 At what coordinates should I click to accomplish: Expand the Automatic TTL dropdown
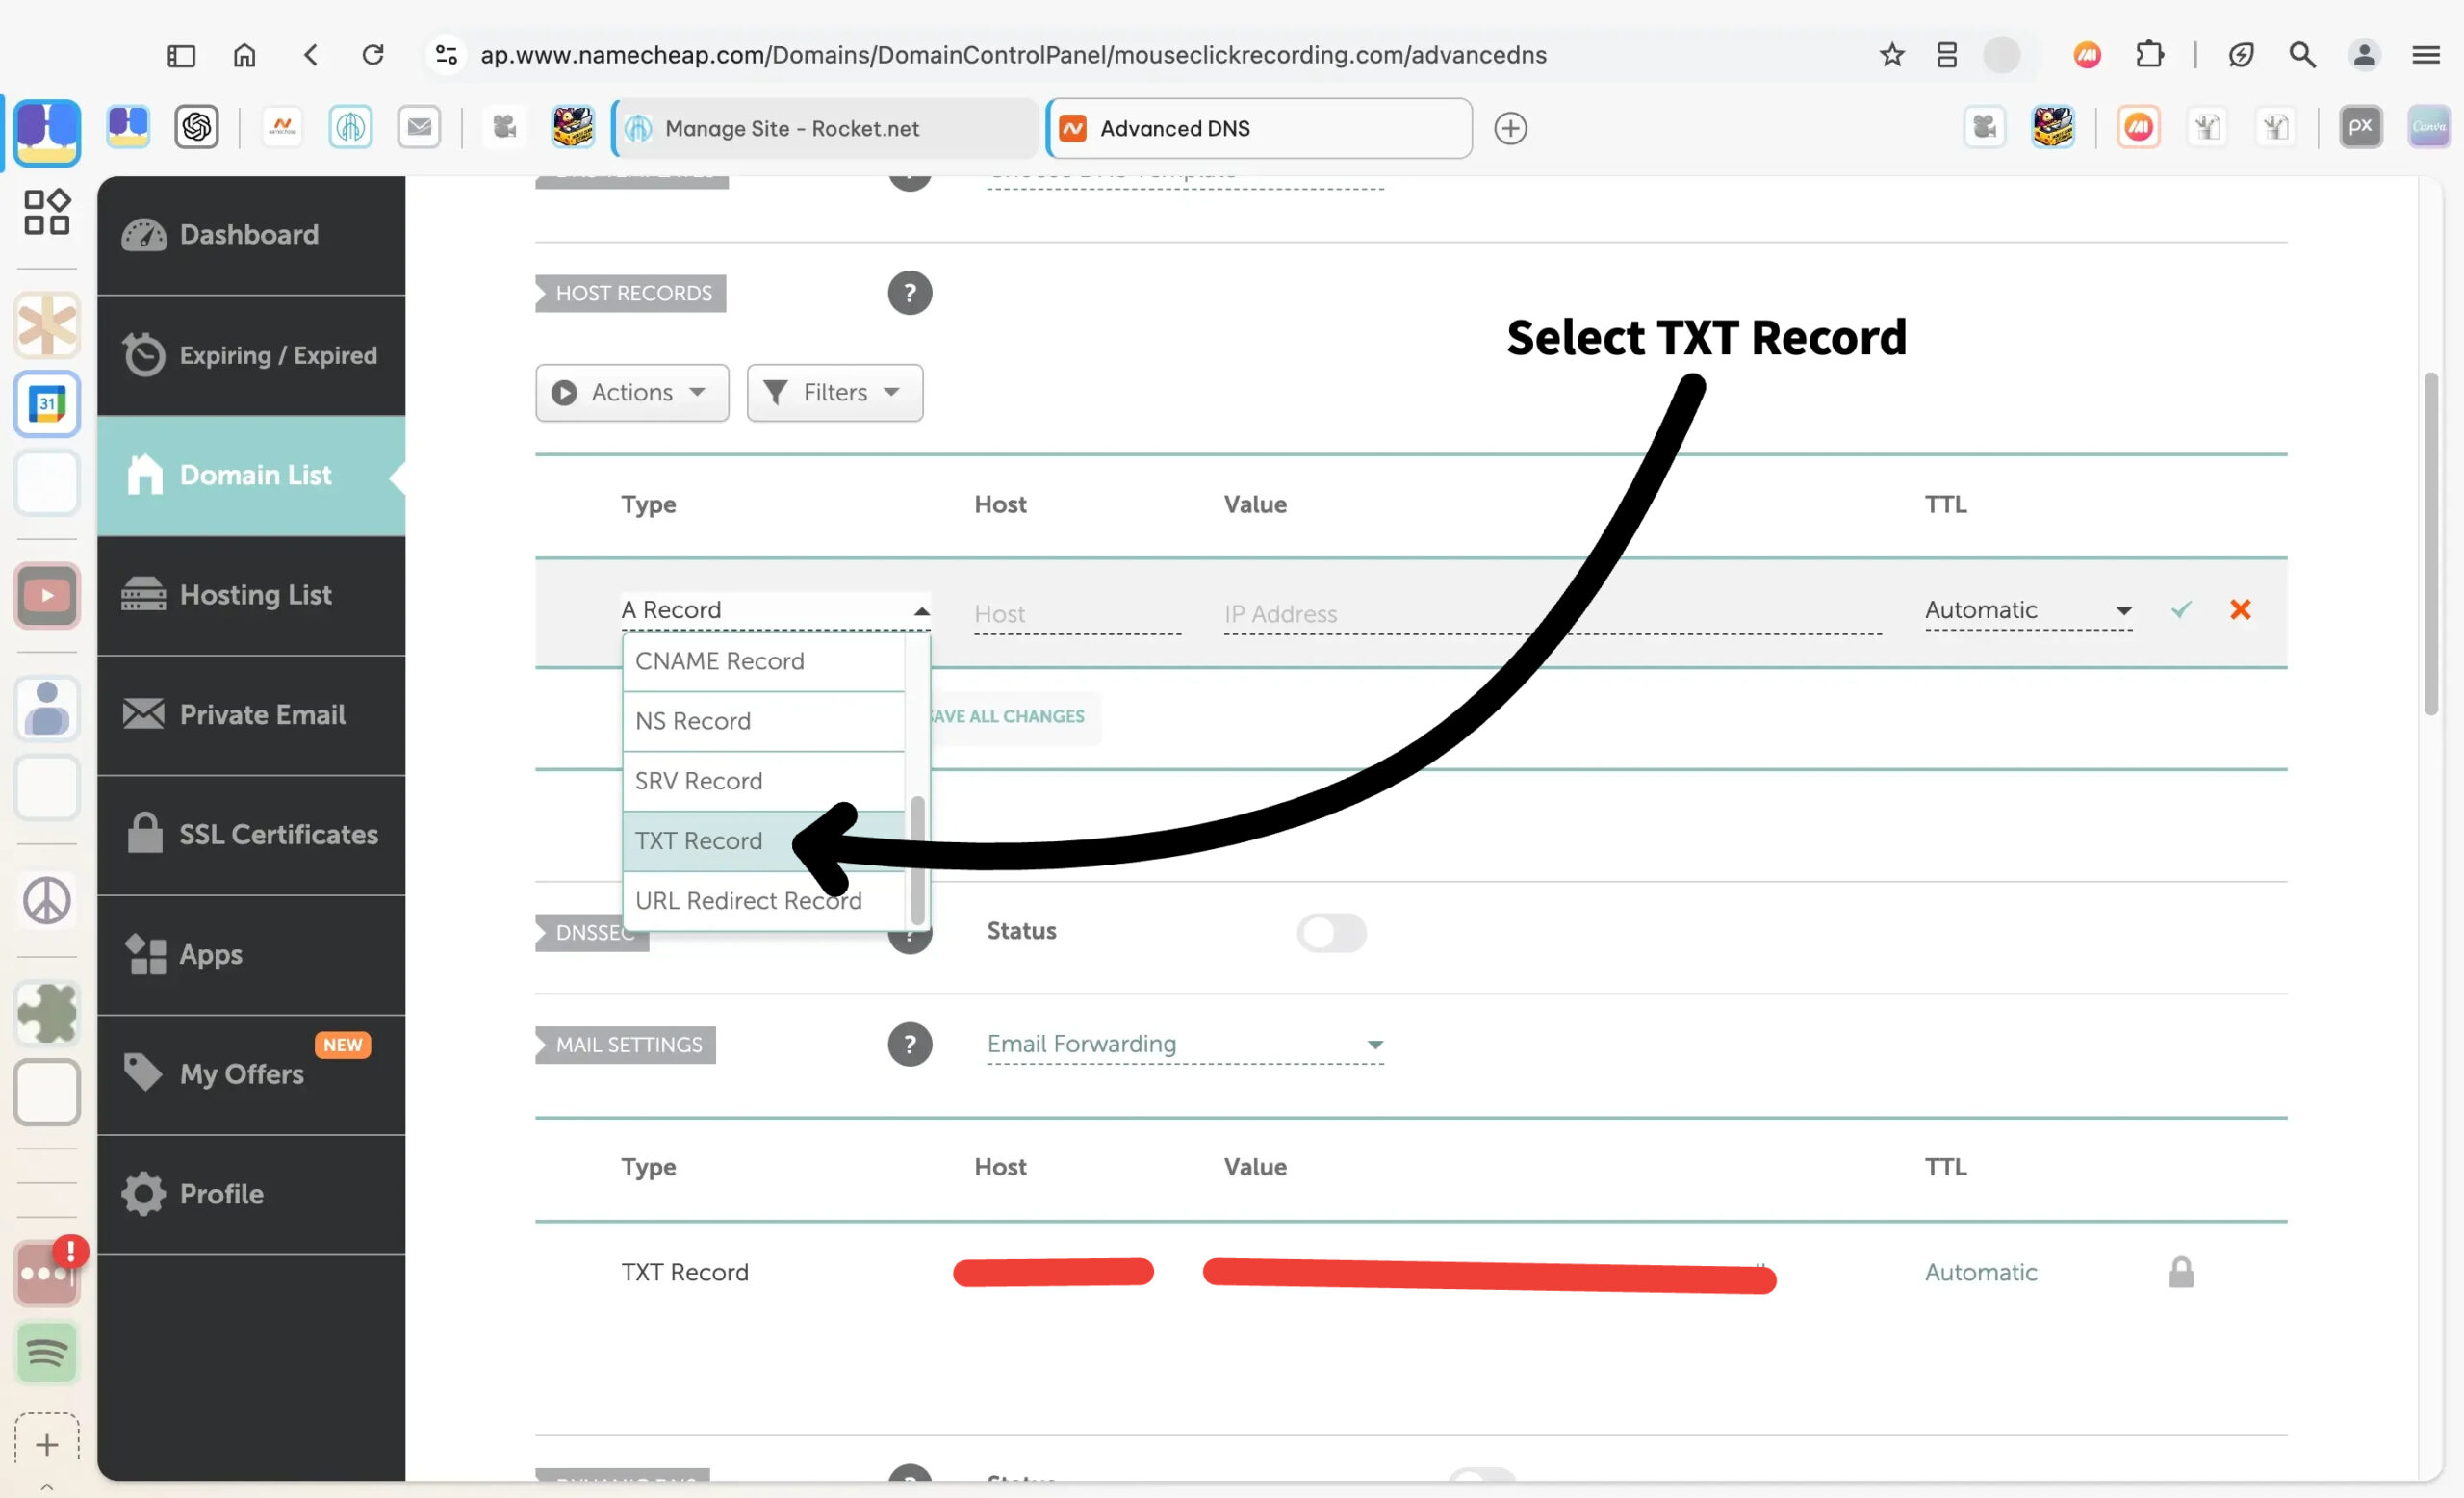2028,610
